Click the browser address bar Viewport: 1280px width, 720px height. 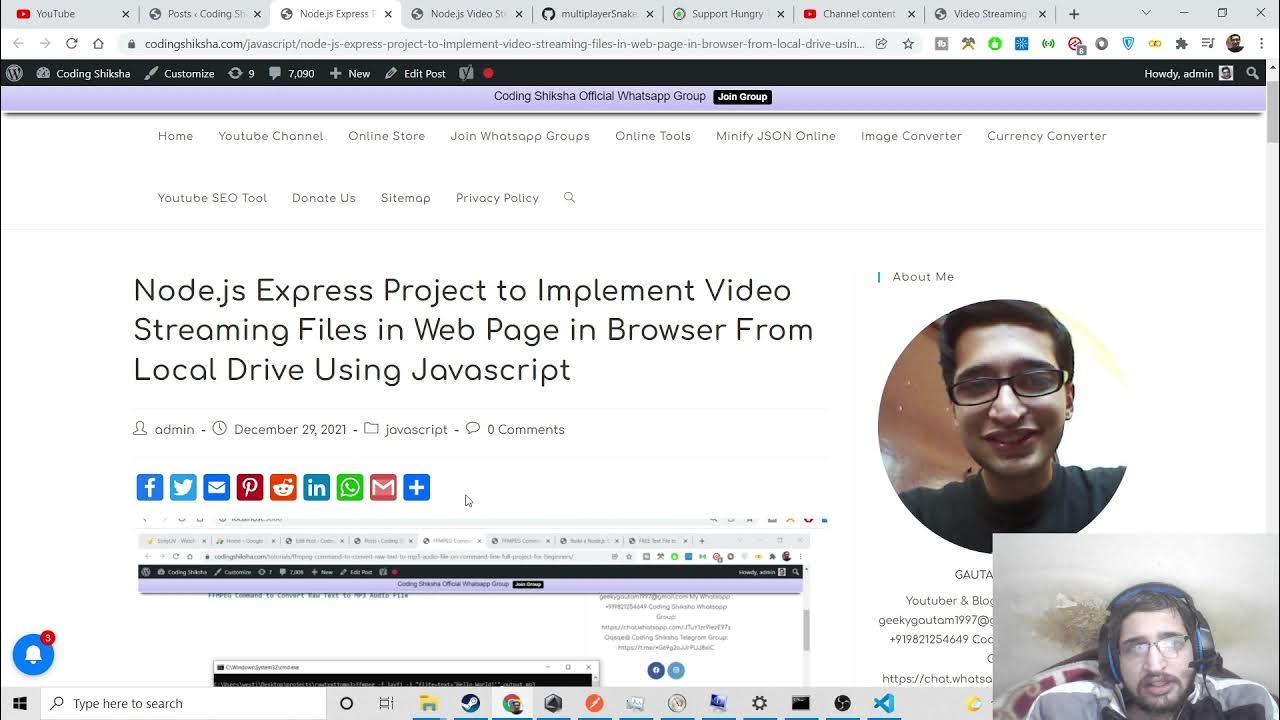(x=500, y=44)
